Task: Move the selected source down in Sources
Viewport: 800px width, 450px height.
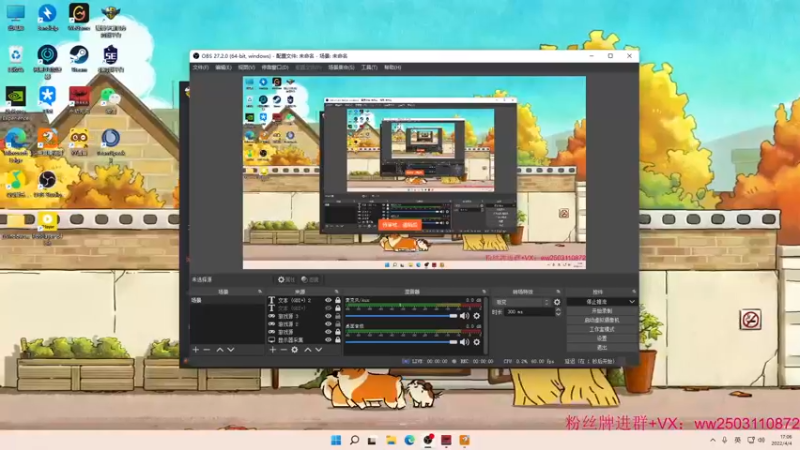Action: (x=318, y=350)
